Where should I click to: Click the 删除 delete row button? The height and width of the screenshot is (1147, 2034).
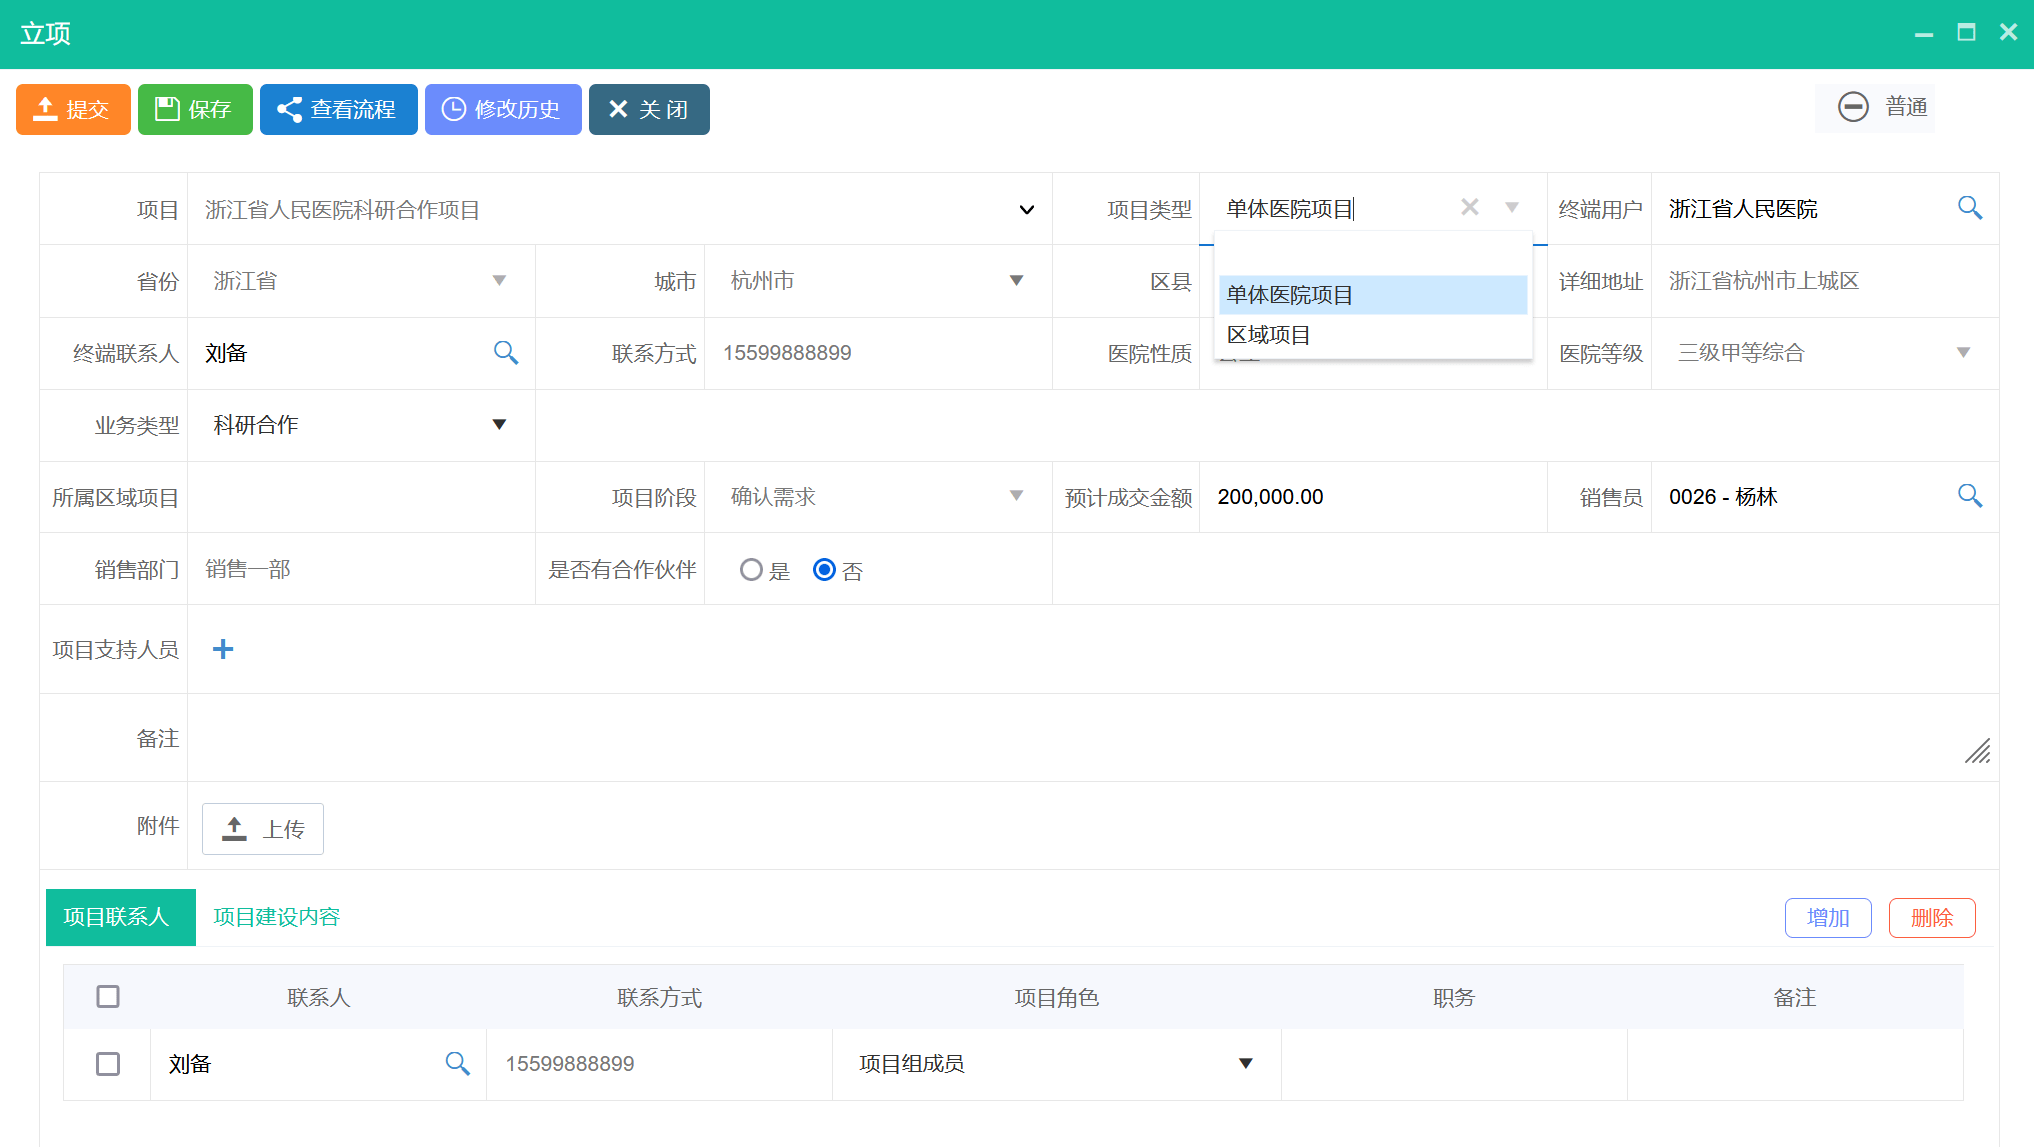[1932, 918]
